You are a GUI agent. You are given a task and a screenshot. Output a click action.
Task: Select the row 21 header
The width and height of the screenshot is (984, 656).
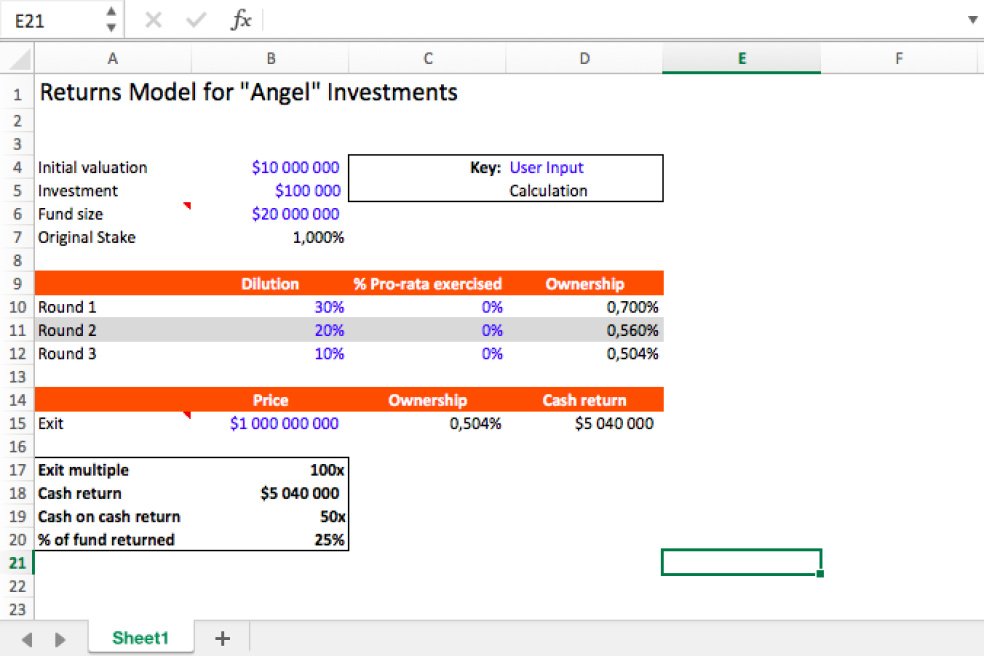pyautogui.click(x=16, y=562)
